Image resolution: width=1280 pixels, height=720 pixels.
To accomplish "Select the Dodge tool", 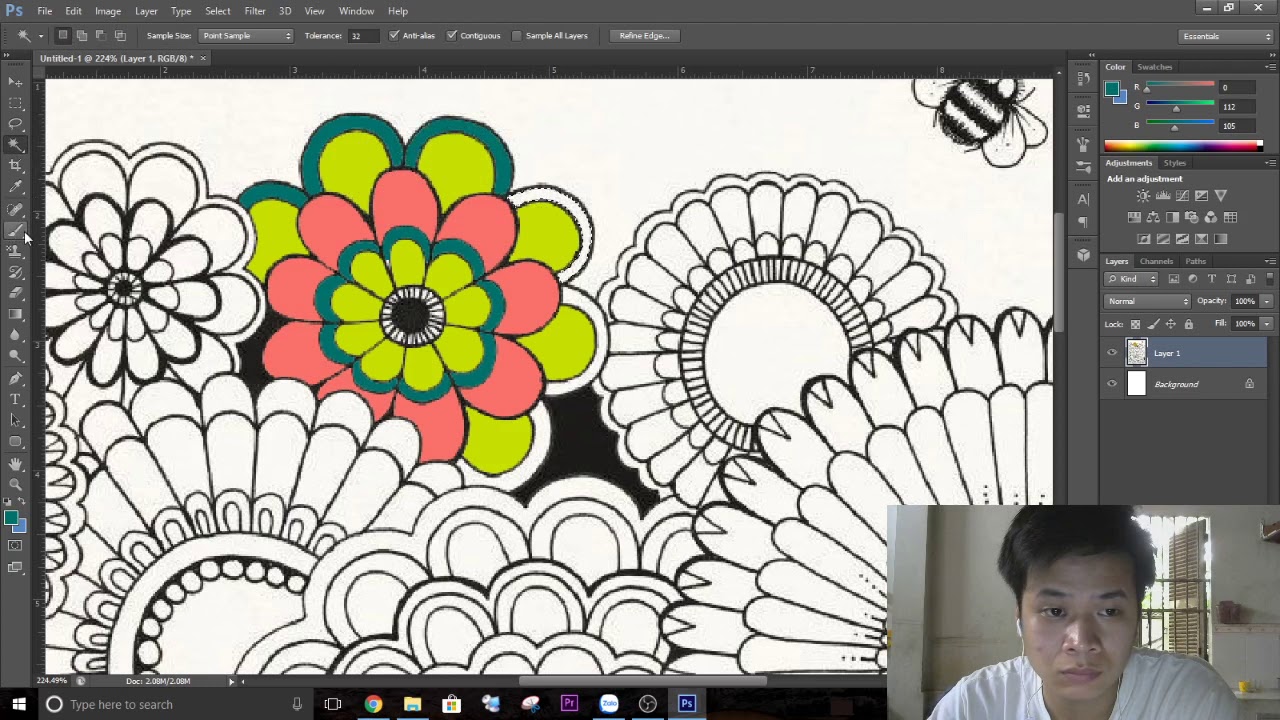I will coord(15,356).
